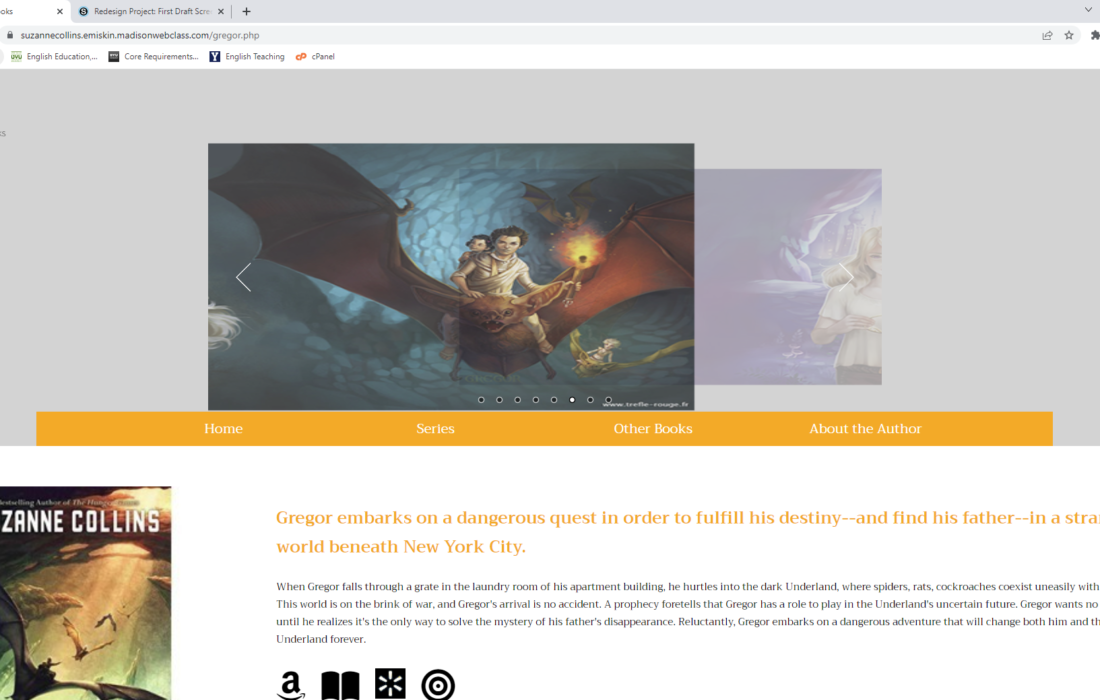Select the first carousel dot
This screenshot has height=700, width=1100.
pos(481,400)
